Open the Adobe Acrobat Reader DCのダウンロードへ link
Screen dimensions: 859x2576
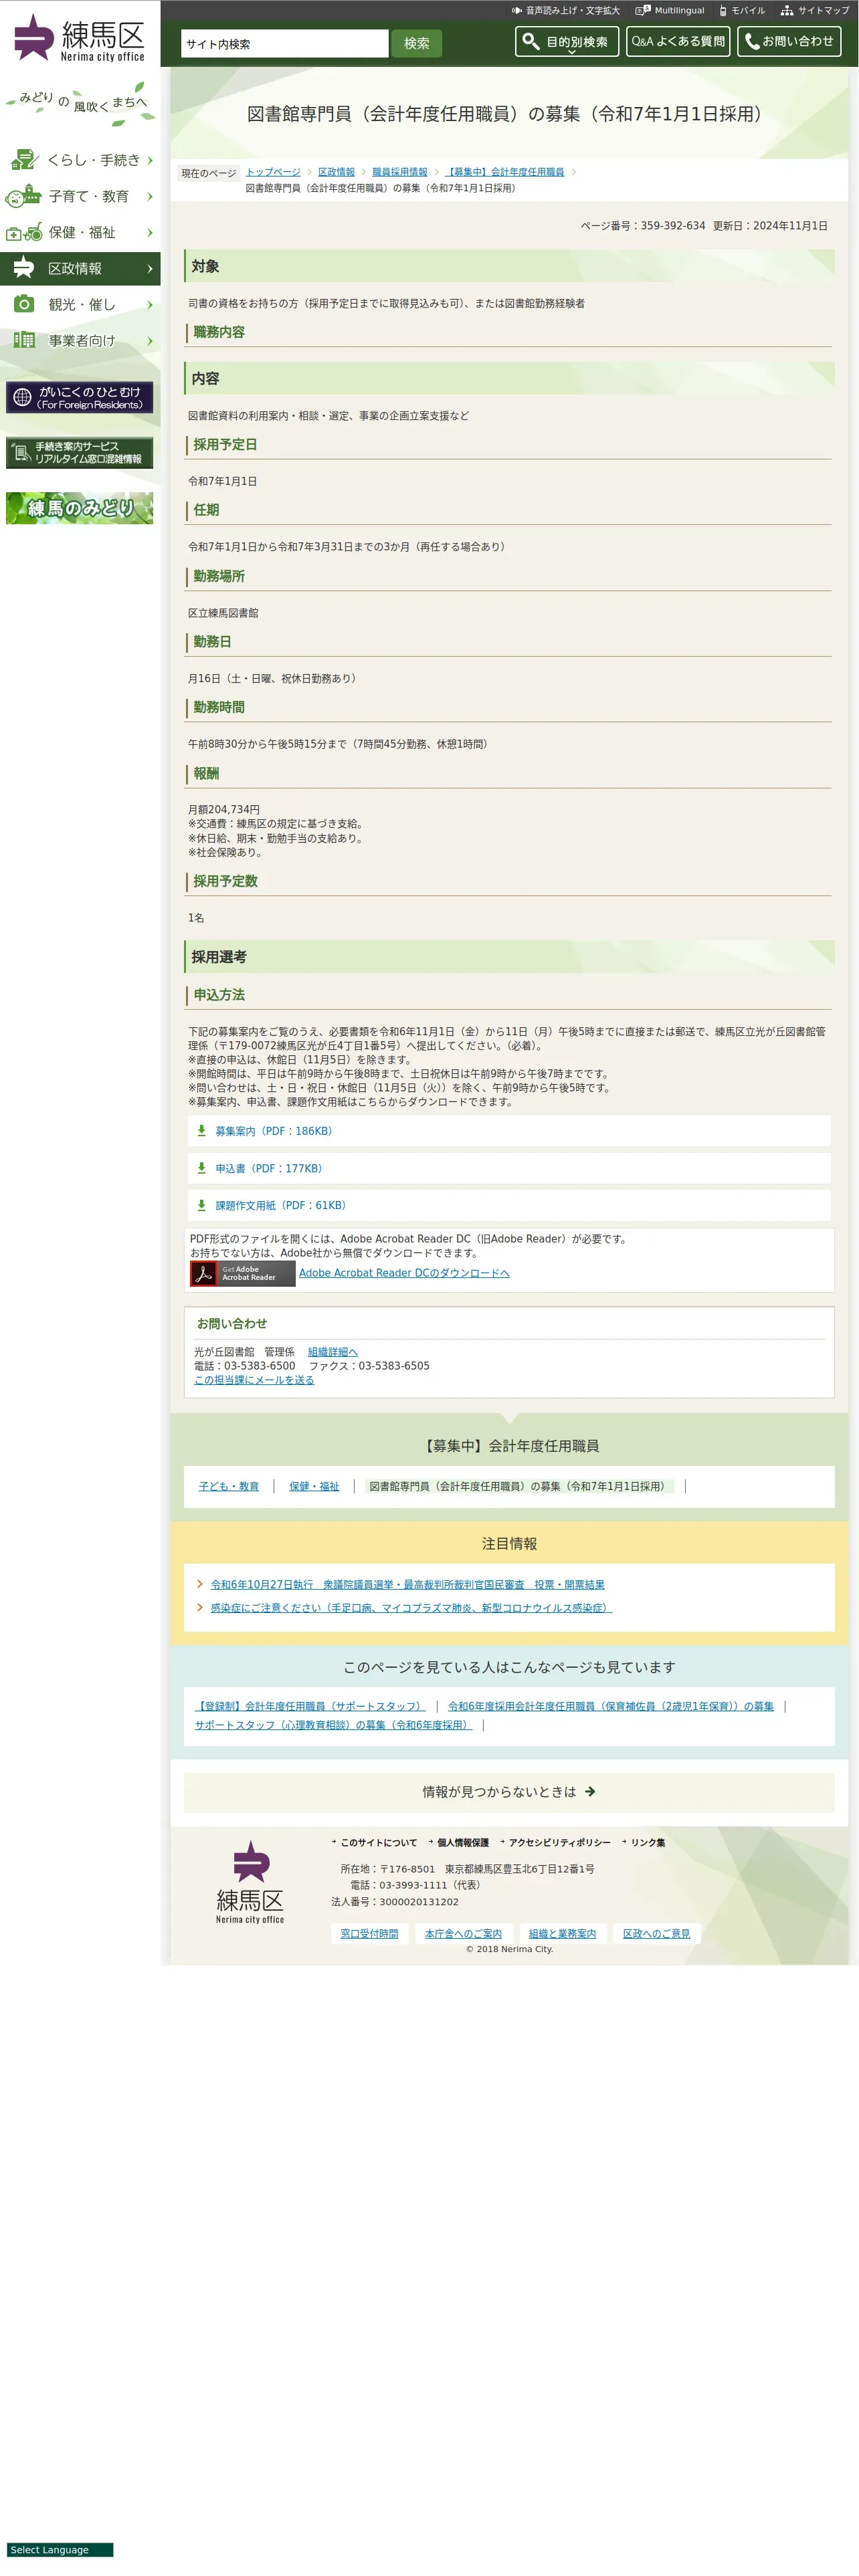404,1272
